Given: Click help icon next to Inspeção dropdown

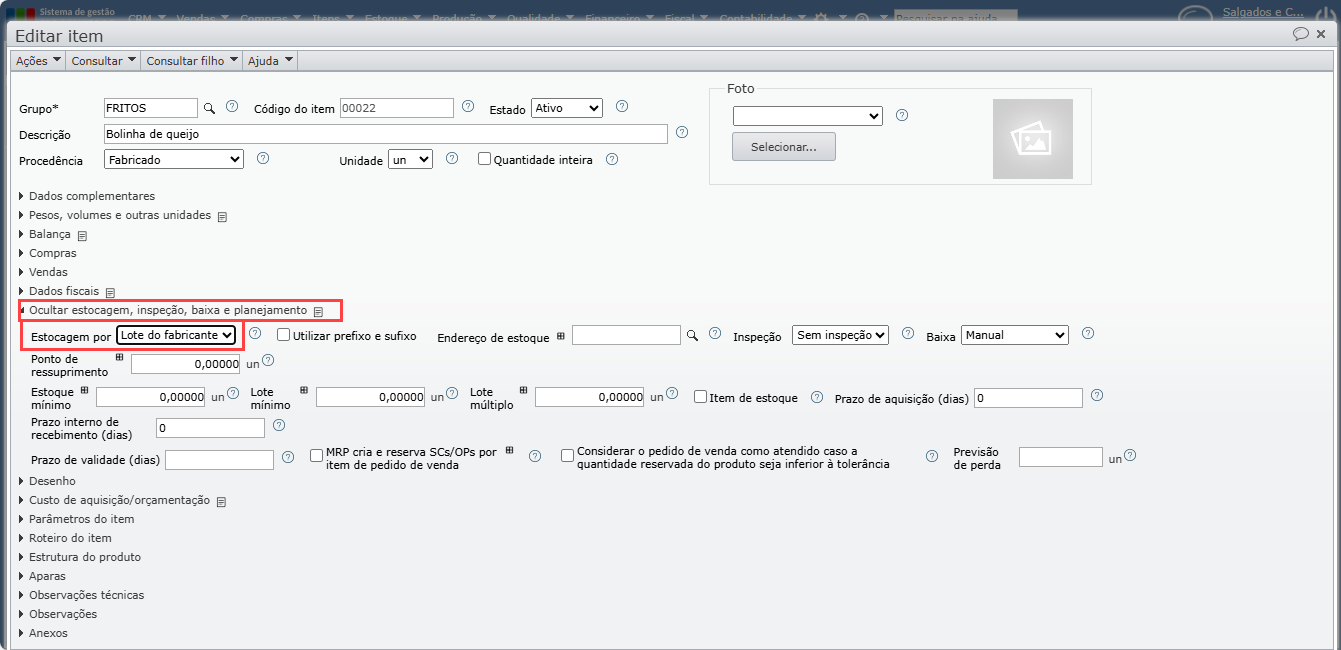Looking at the screenshot, I should (908, 334).
